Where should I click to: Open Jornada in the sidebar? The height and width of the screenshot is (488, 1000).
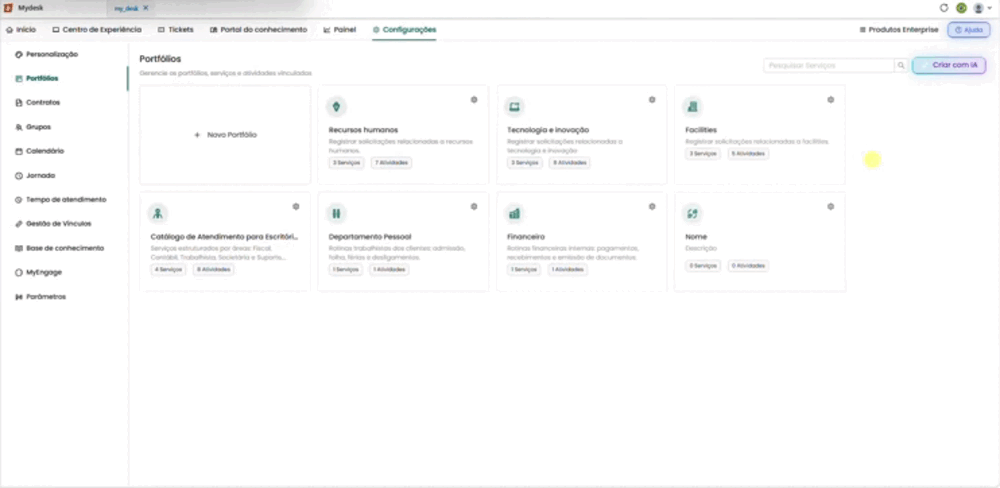(x=34, y=175)
